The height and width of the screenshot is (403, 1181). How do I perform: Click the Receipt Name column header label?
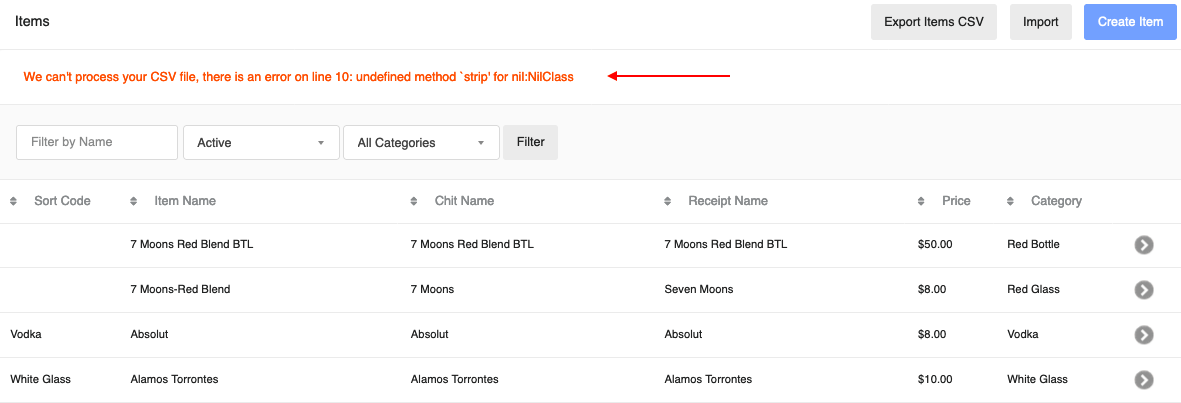click(728, 201)
